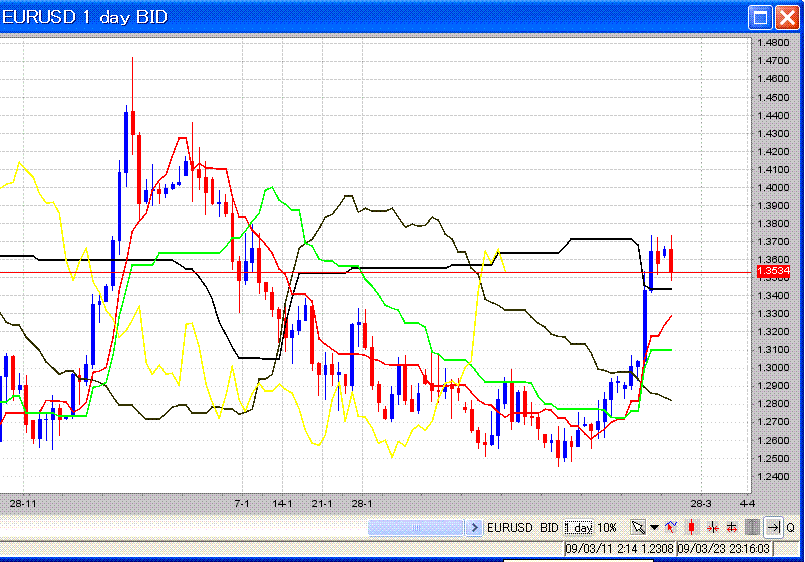Toggle the scroll-to-end arrow button

click(773, 527)
